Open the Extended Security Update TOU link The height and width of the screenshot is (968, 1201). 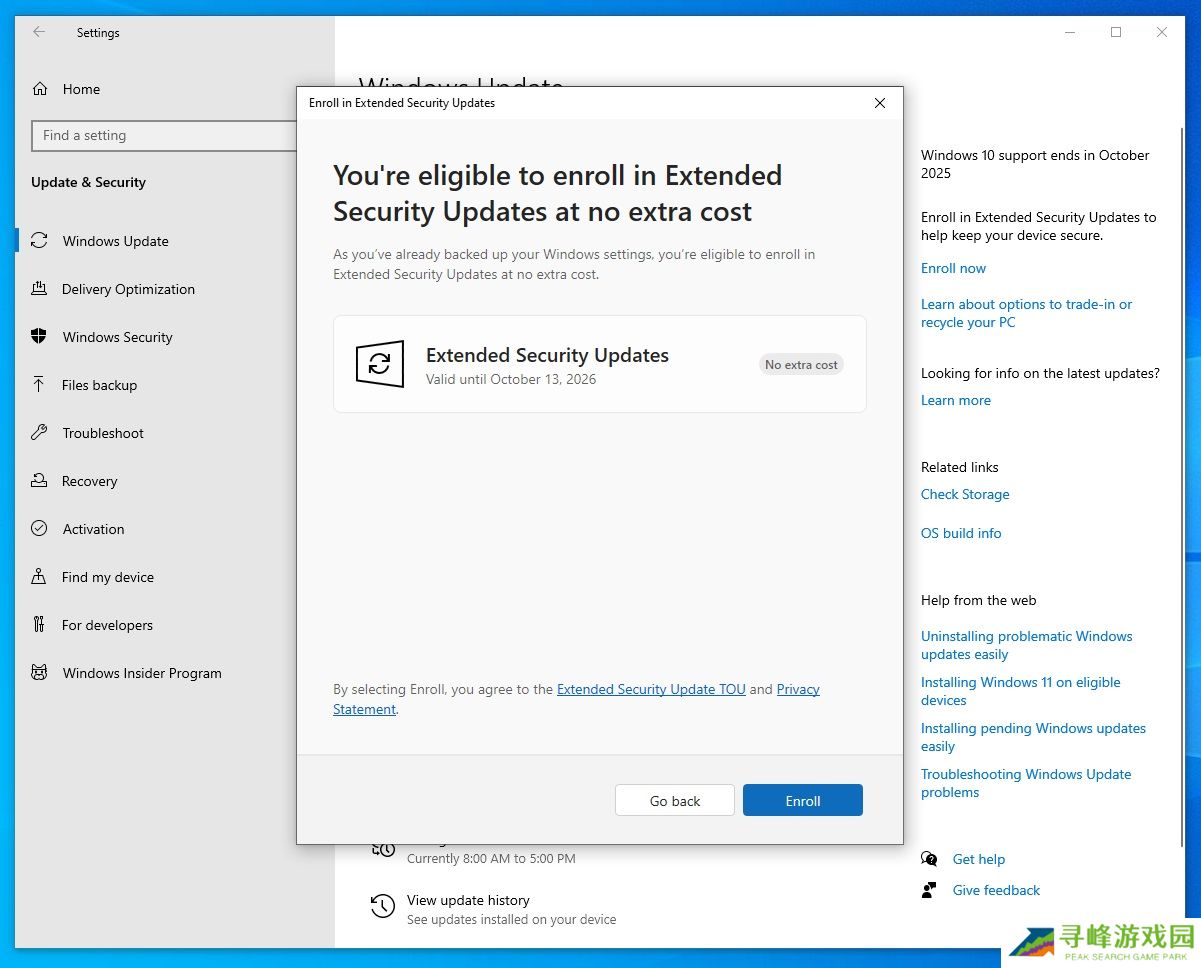(x=651, y=689)
